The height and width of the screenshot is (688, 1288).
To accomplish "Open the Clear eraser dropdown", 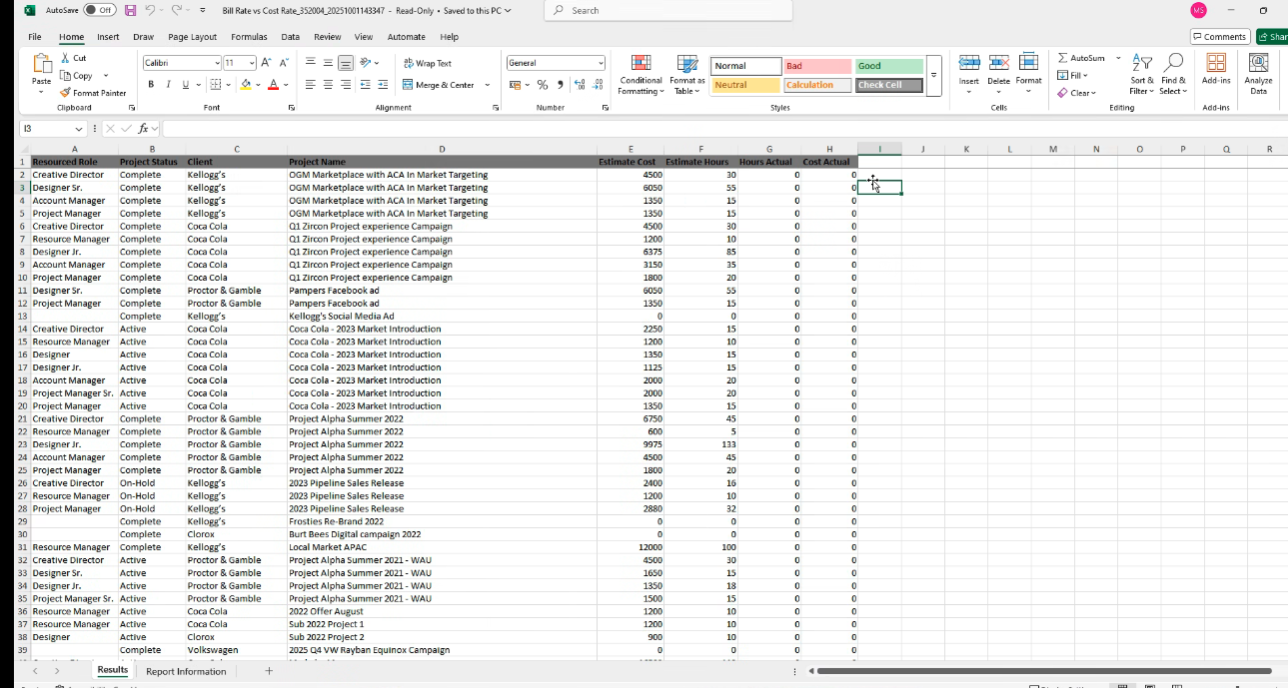I will [x=1077, y=93].
